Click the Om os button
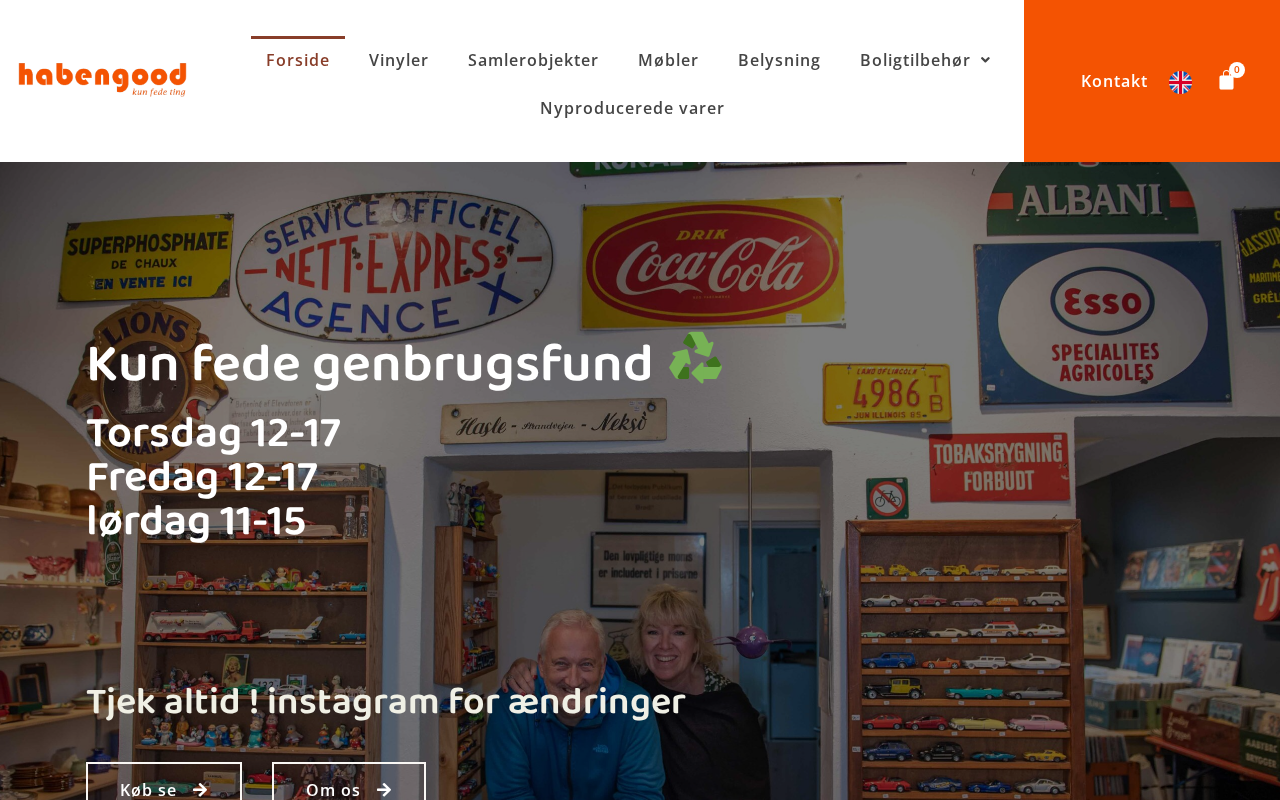1280x800 pixels. (x=349, y=782)
